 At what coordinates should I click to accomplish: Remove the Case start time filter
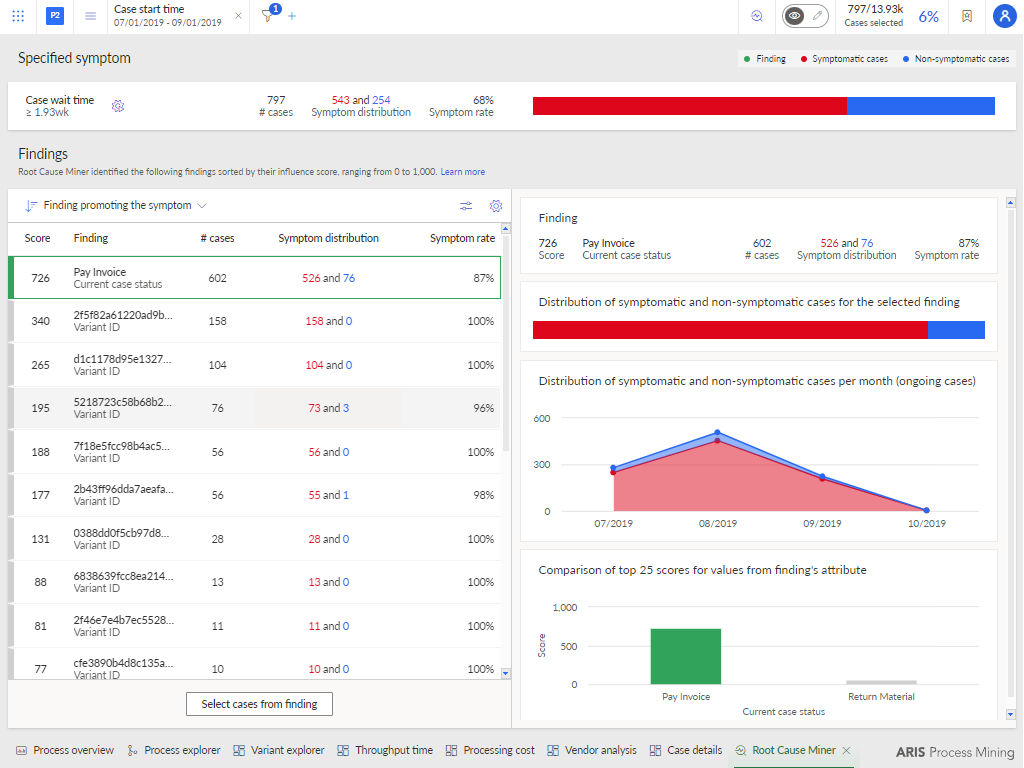[x=238, y=16]
